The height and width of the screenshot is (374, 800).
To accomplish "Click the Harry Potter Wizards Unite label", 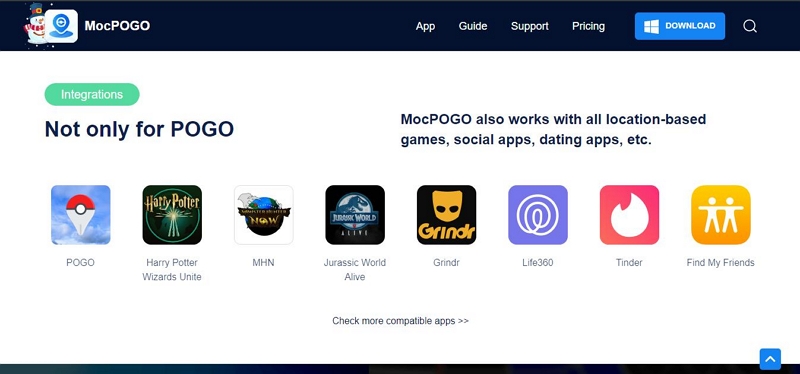I will pos(172,270).
